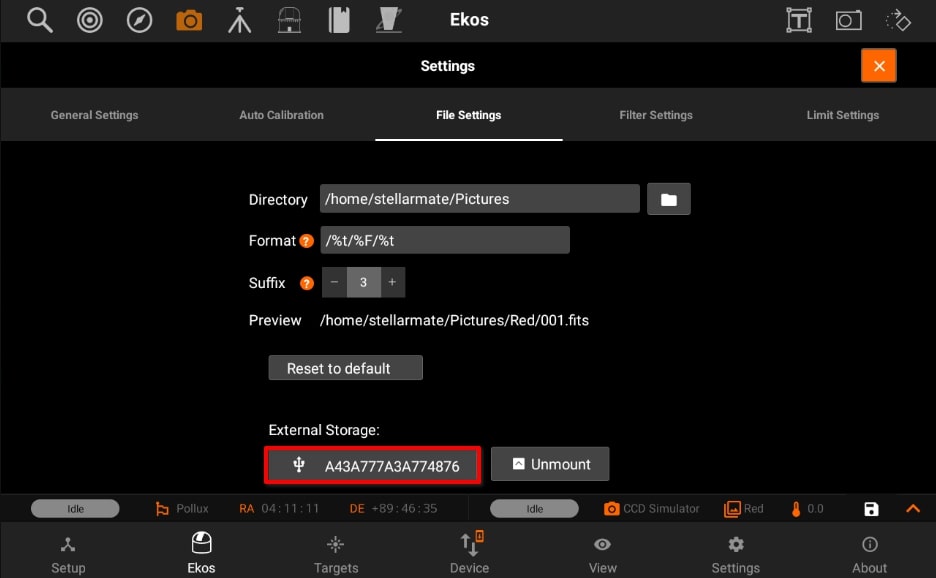Expand status bar with orange chevron
The image size is (936, 578).
pos(913,509)
